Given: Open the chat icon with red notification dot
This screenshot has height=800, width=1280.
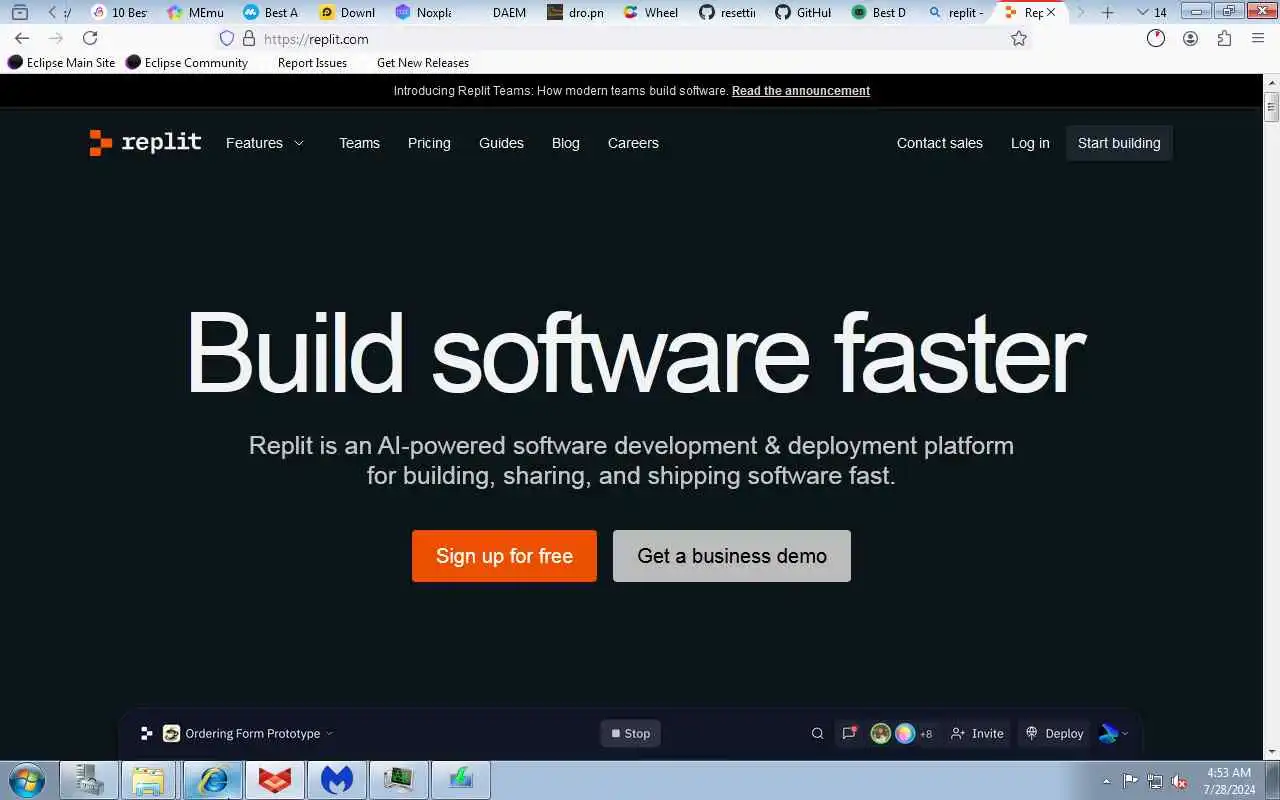Looking at the screenshot, I should [x=849, y=733].
